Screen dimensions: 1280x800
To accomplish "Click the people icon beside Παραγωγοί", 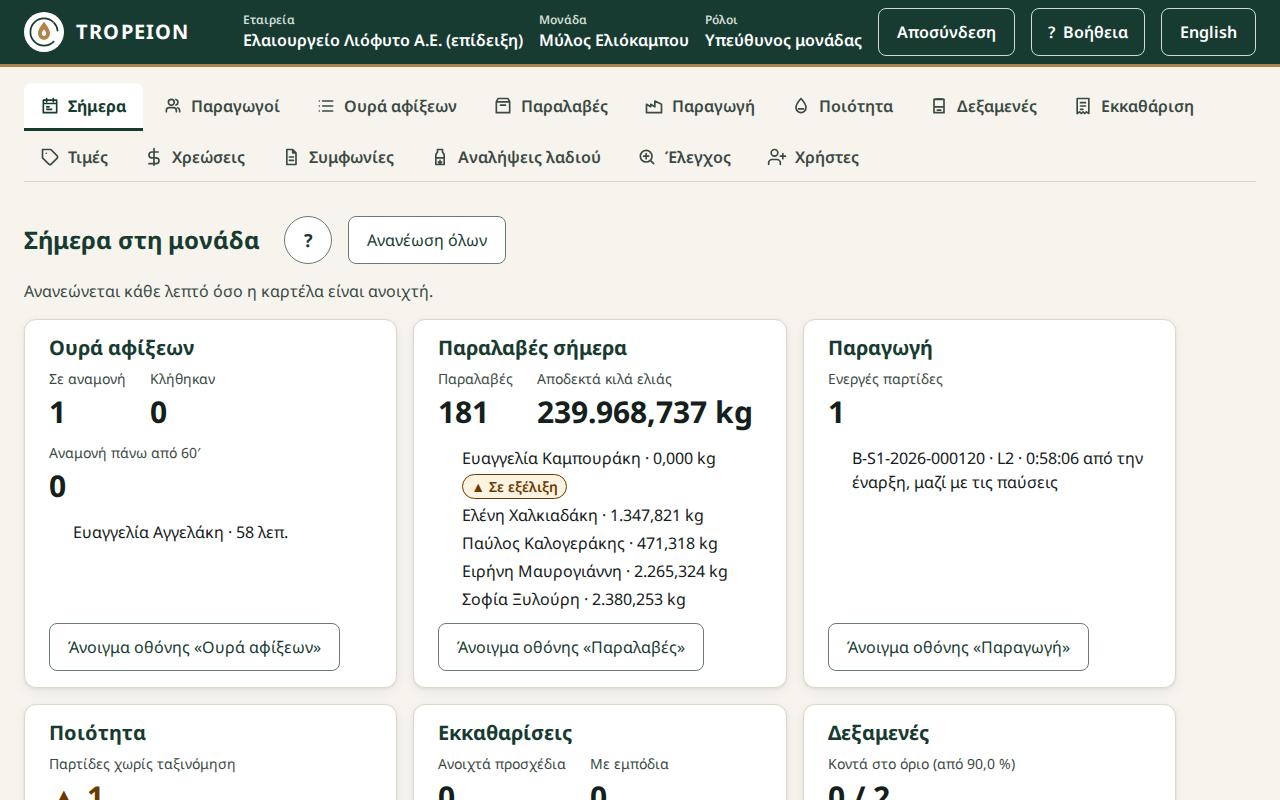I will [173, 106].
